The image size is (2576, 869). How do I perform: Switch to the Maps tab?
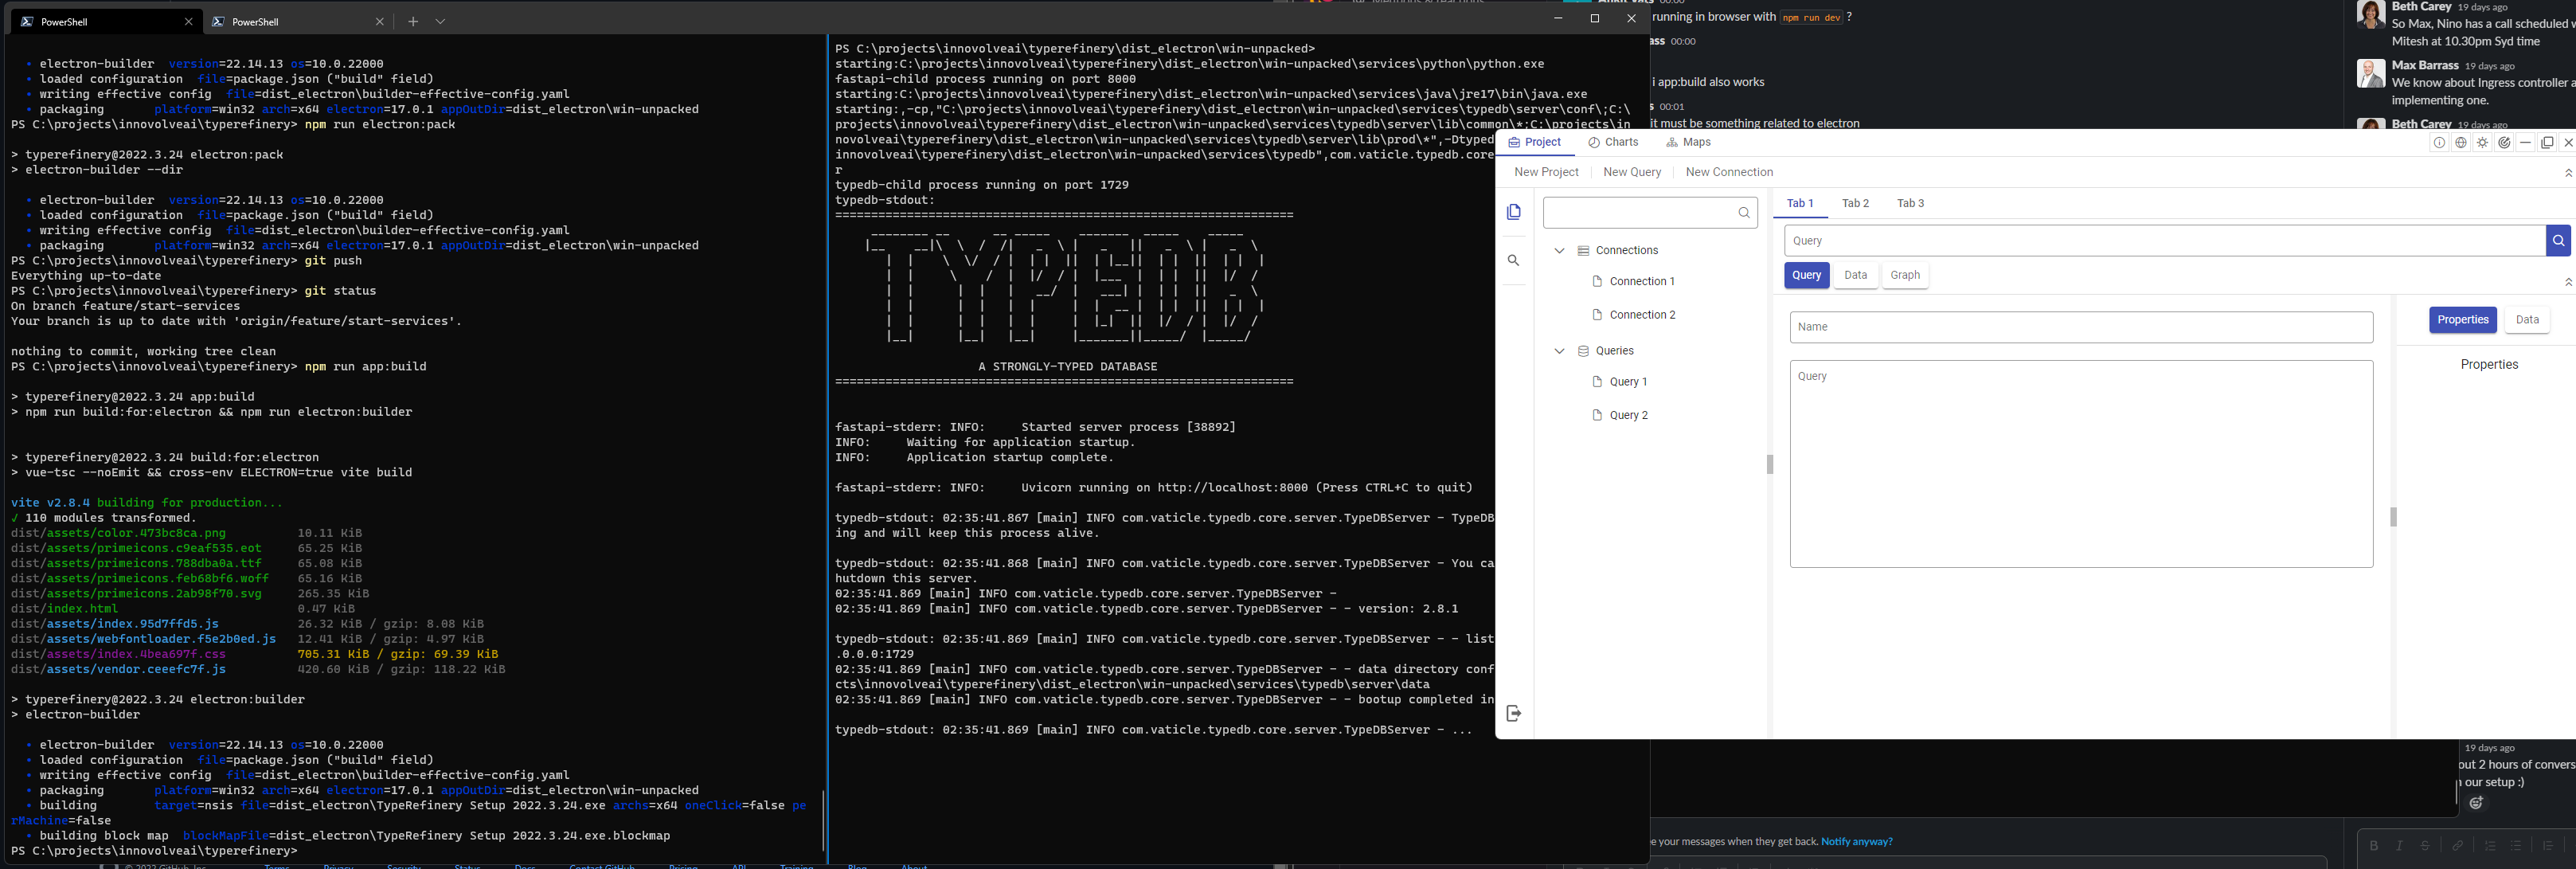pos(1688,143)
